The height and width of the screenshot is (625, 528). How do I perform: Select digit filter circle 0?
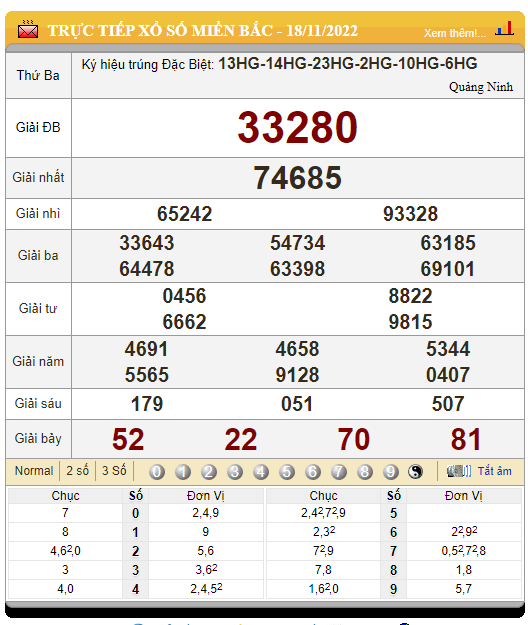point(157,472)
